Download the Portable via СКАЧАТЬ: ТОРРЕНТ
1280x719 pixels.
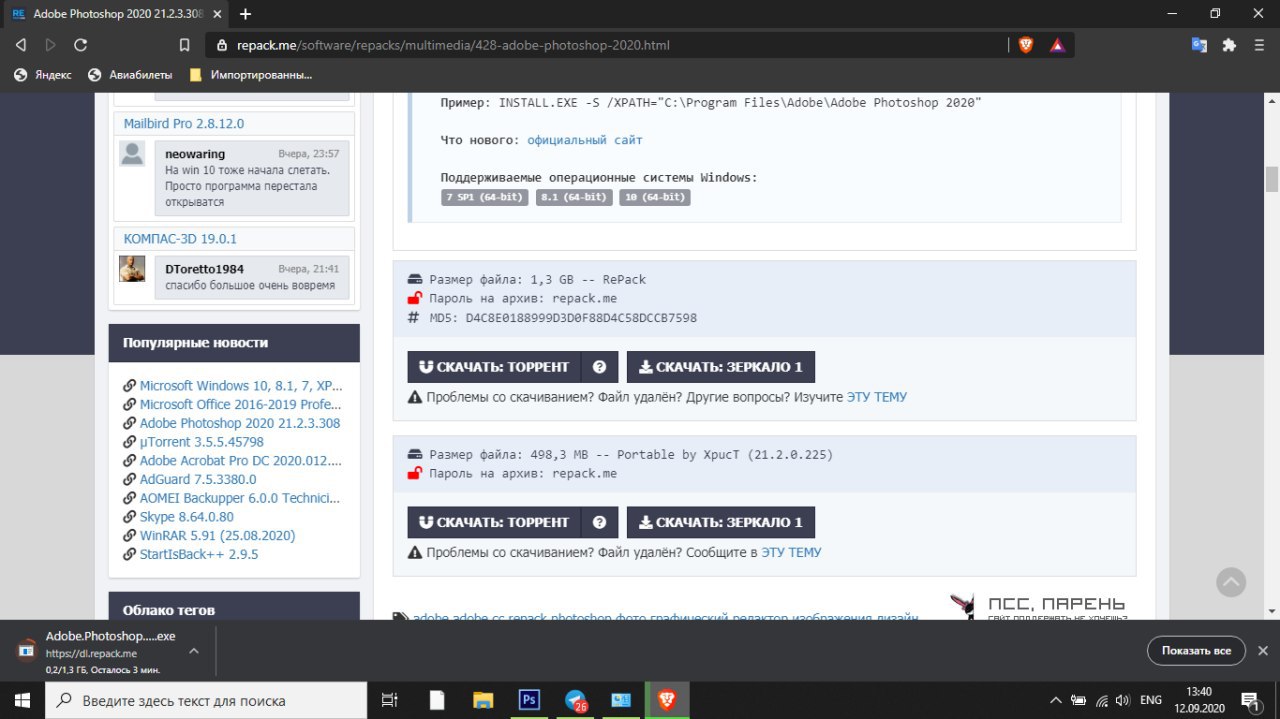pyautogui.click(x=494, y=522)
